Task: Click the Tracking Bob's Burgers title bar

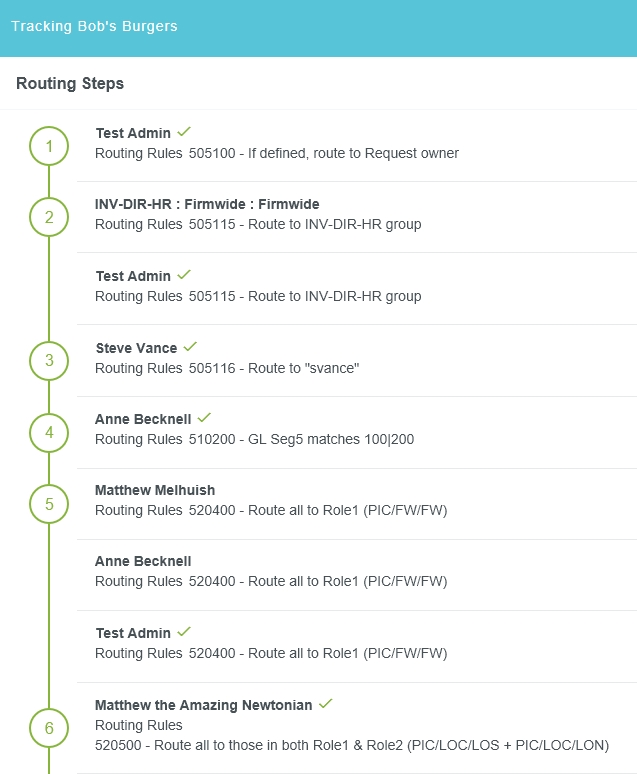Action: coord(94,27)
